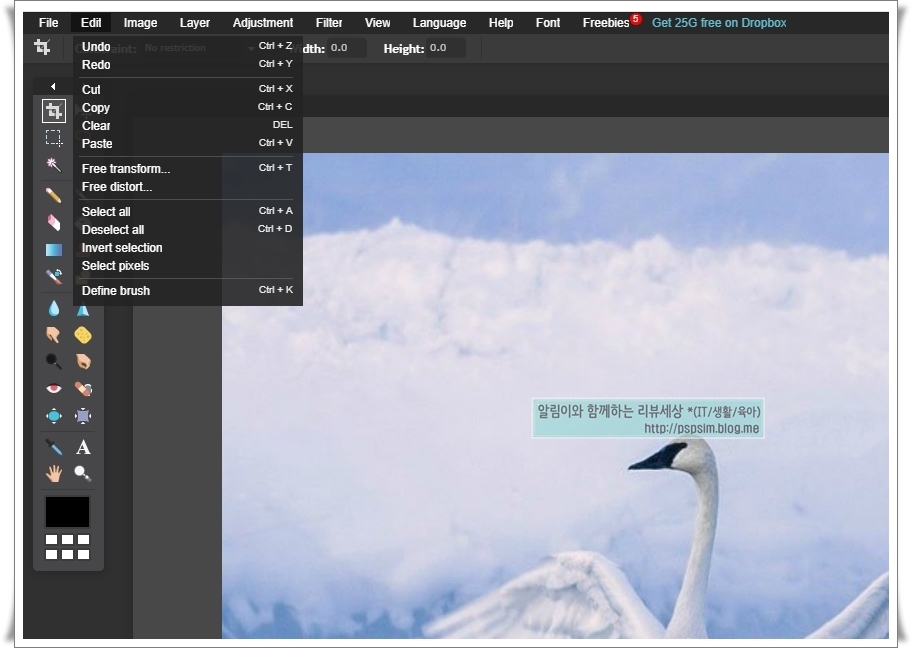Select the Sharpen triangle tool
Image resolution: width=912 pixels, height=648 pixels.
pyautogui.click(x=83, y=310)
